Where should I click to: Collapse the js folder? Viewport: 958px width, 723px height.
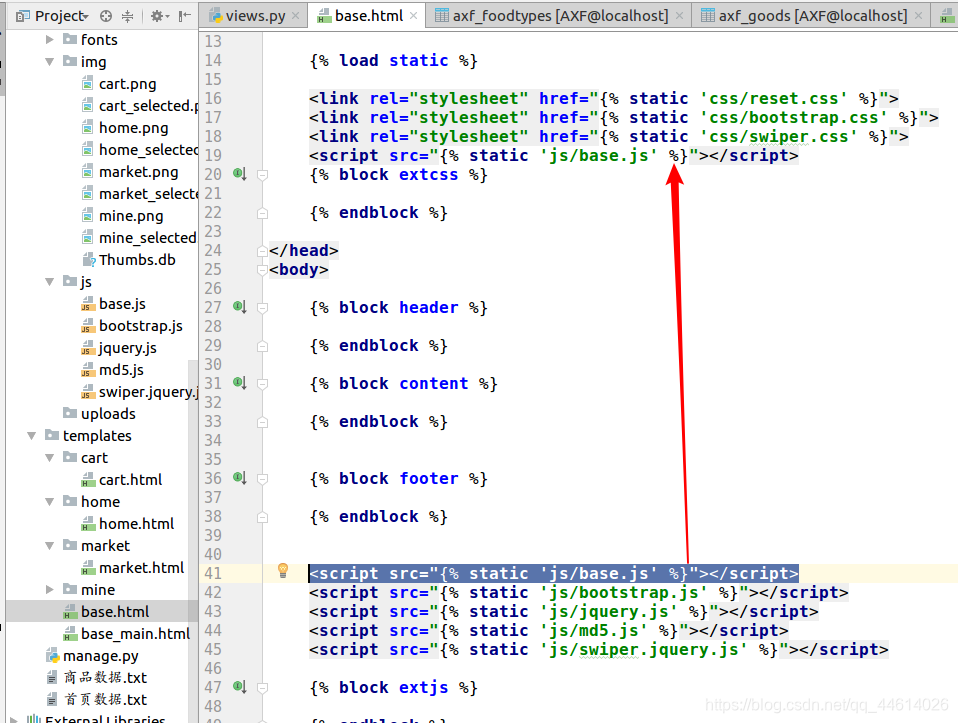(49, 282)
